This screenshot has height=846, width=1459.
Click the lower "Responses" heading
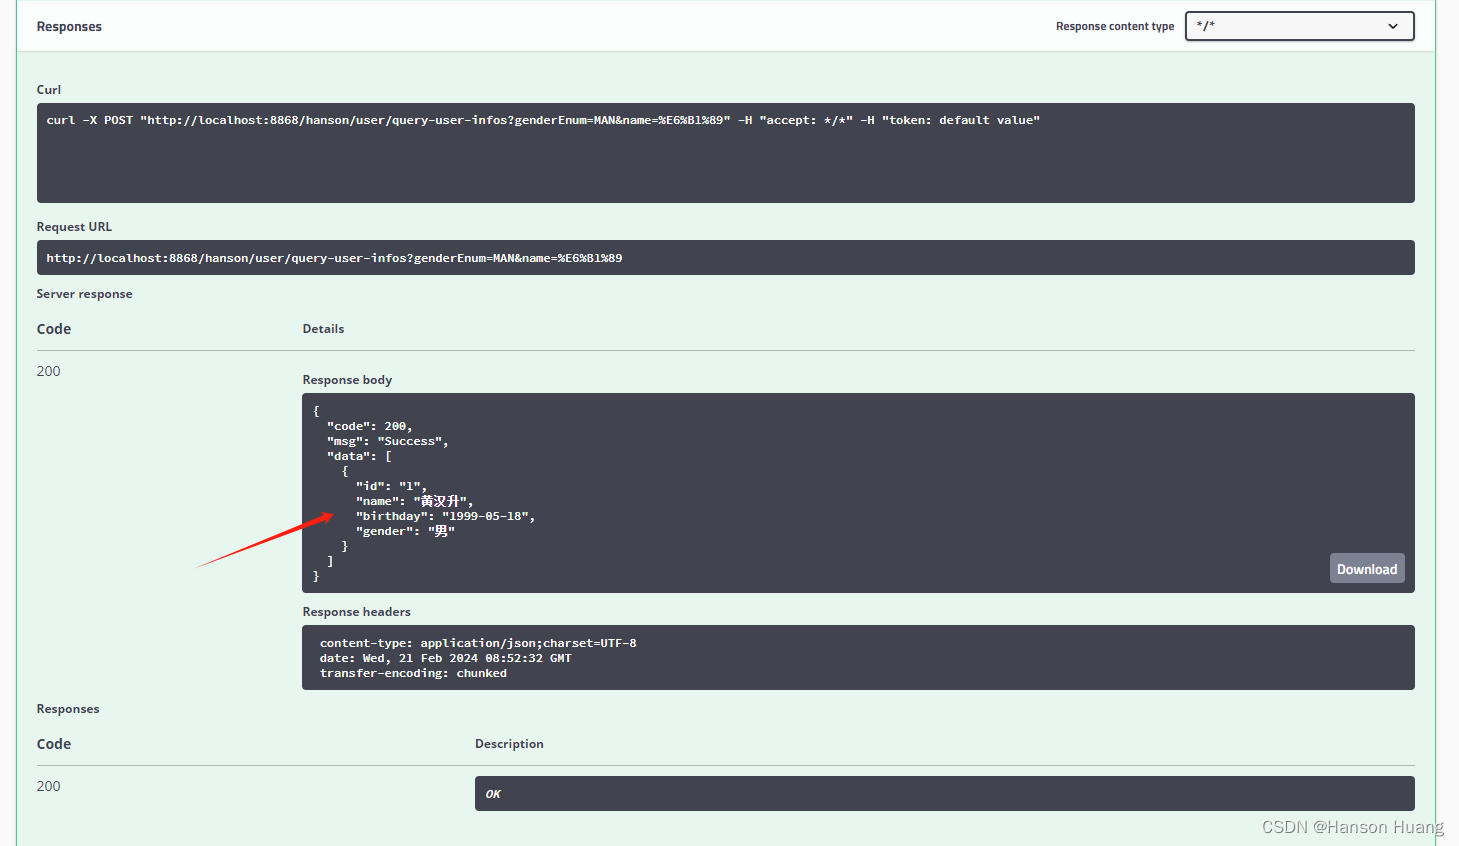tap(68, 709)
